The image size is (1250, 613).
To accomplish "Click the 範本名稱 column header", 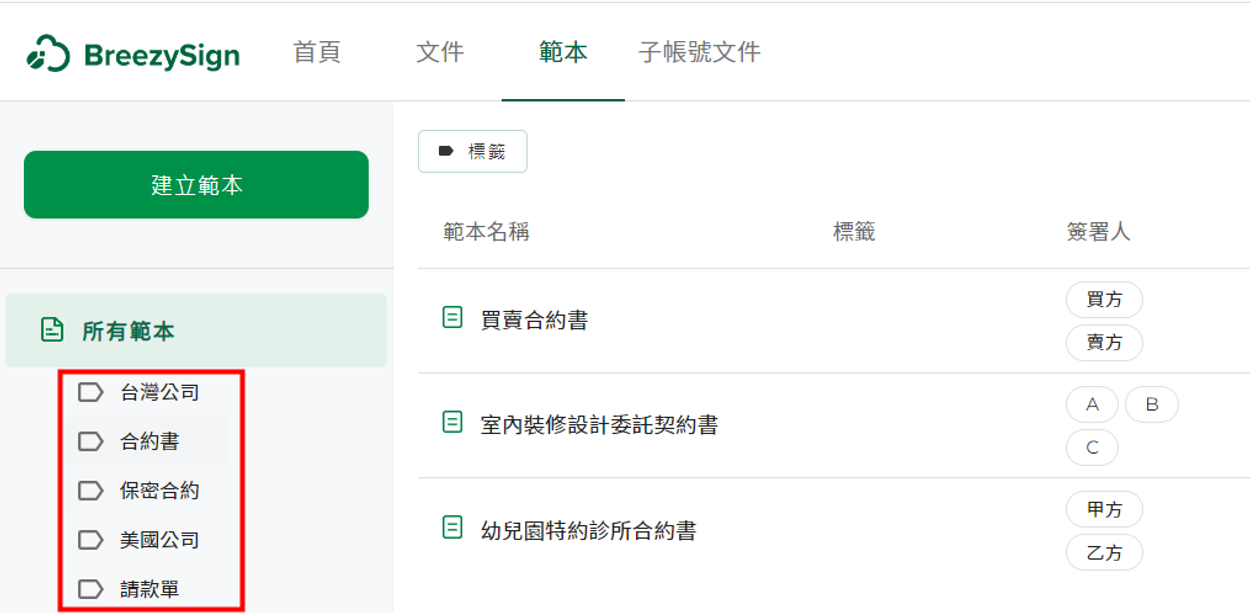I will tap(486, 232).
